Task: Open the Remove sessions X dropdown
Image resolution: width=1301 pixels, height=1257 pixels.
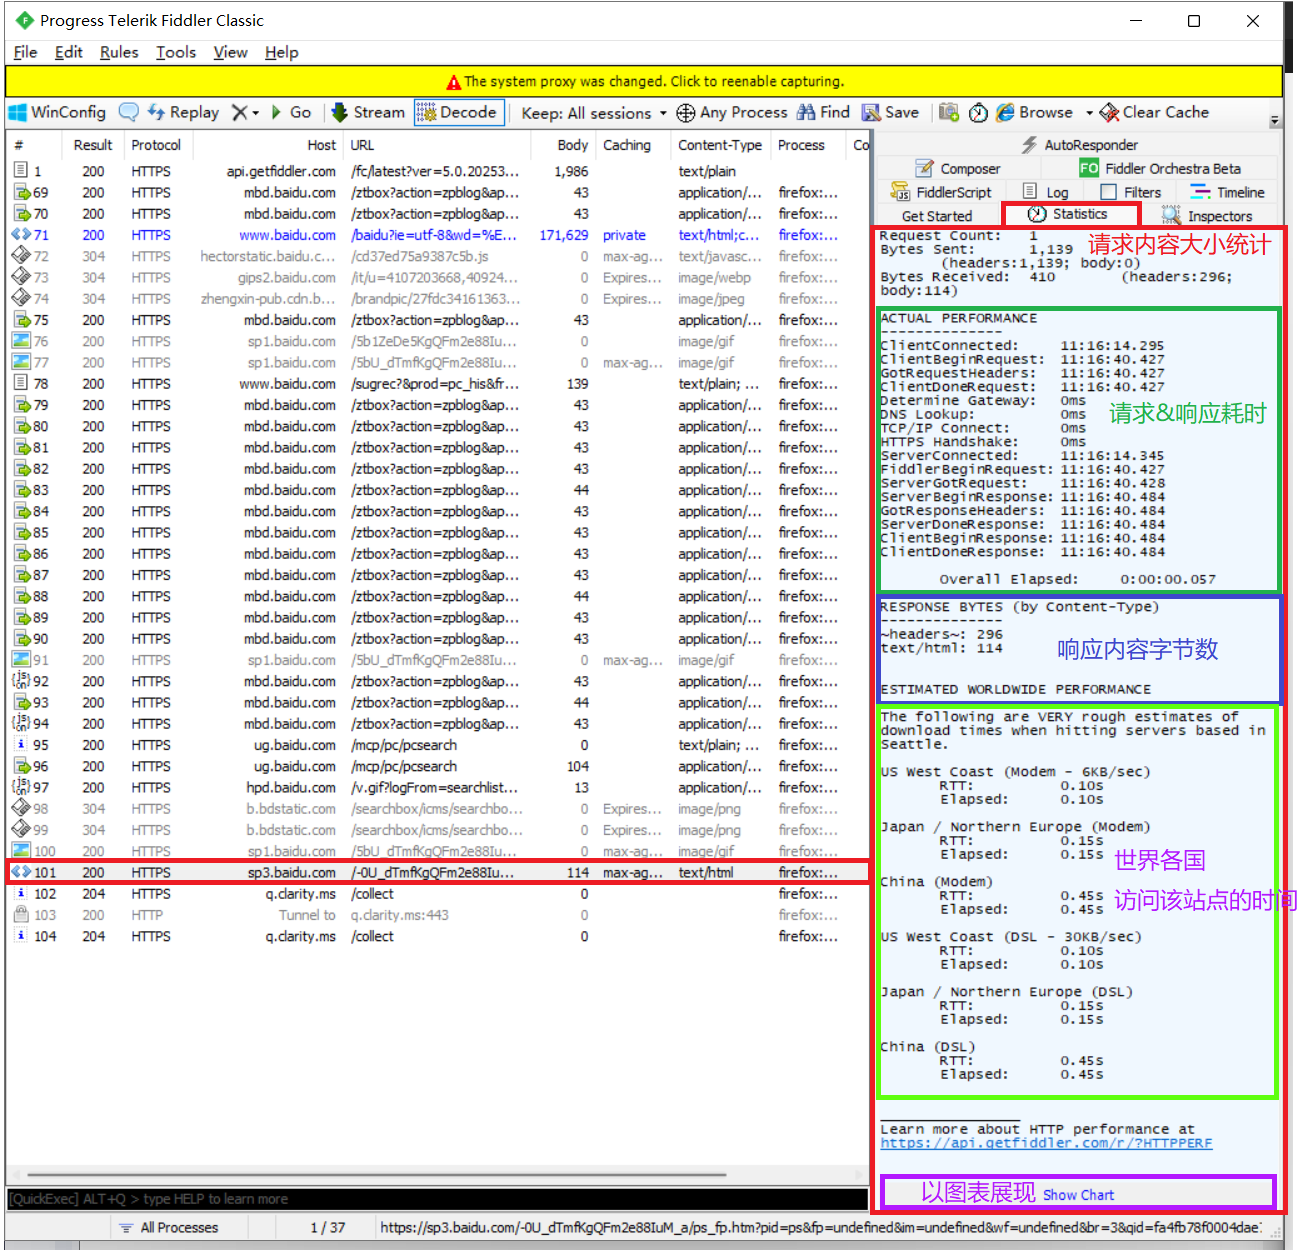Action: pyautogui.click(x=245, y=113)
